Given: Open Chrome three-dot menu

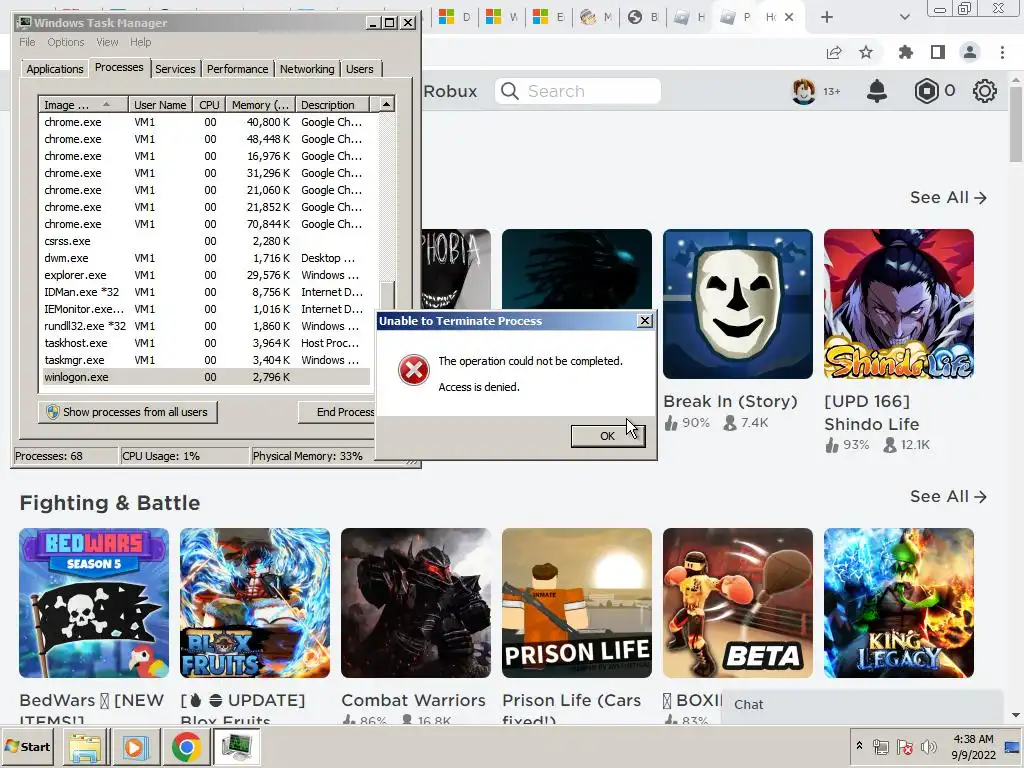Looking at the screenshot, I should pyautogui.click(x=1002, y=52).
